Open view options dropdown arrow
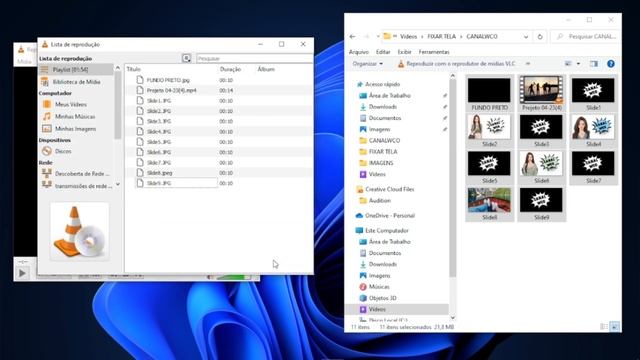This screenshot has height=360, width=640. click(x=578, y=64)
